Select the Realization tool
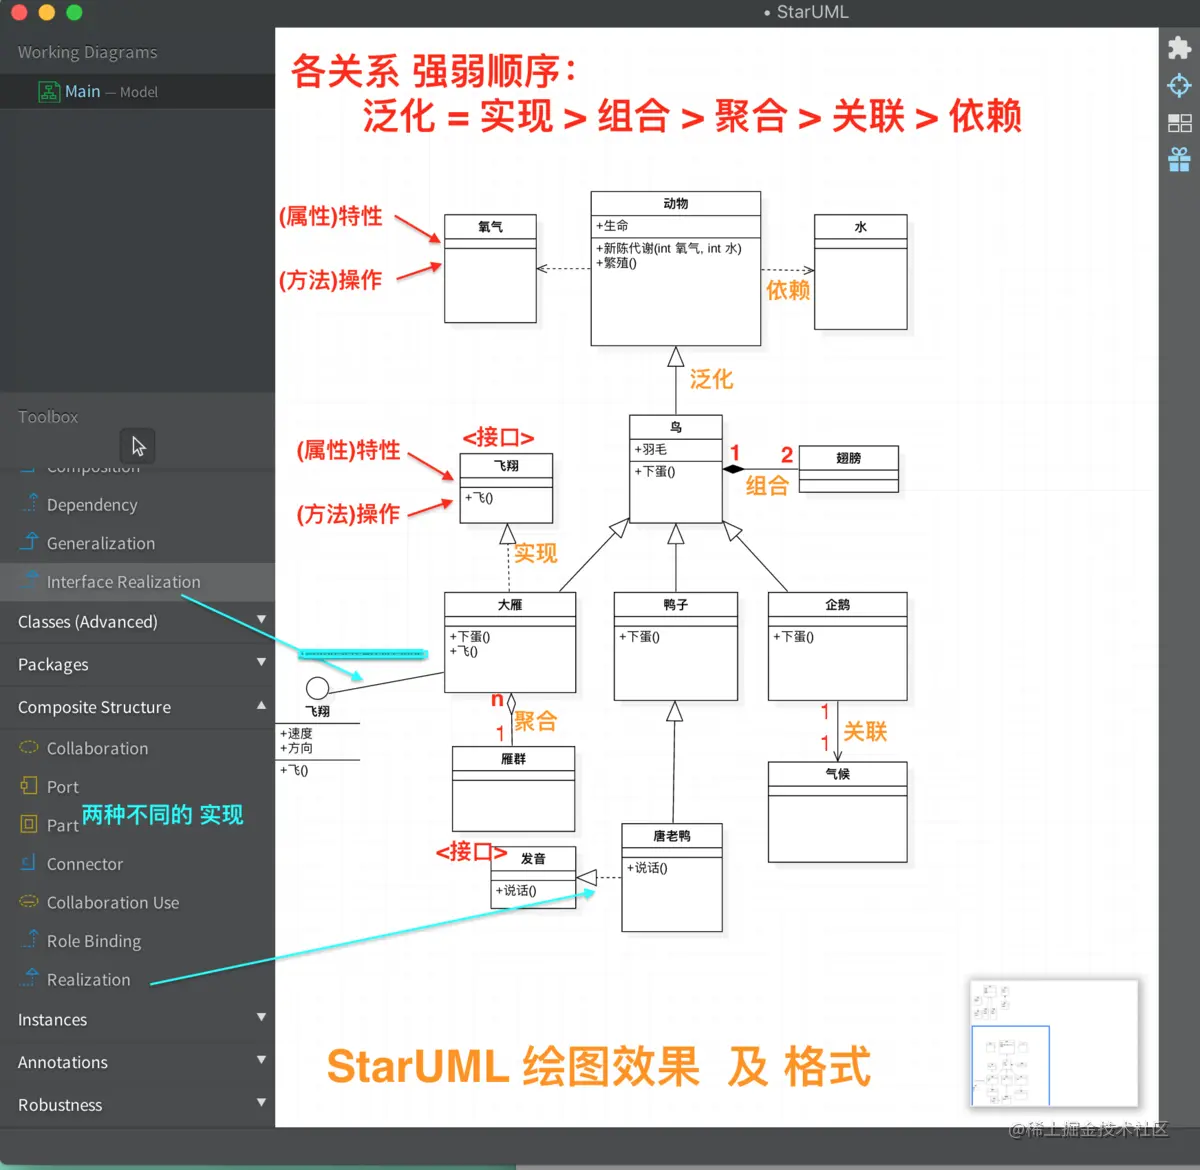This screenshot has width=1200, height=1170. [x=88, y=979]
